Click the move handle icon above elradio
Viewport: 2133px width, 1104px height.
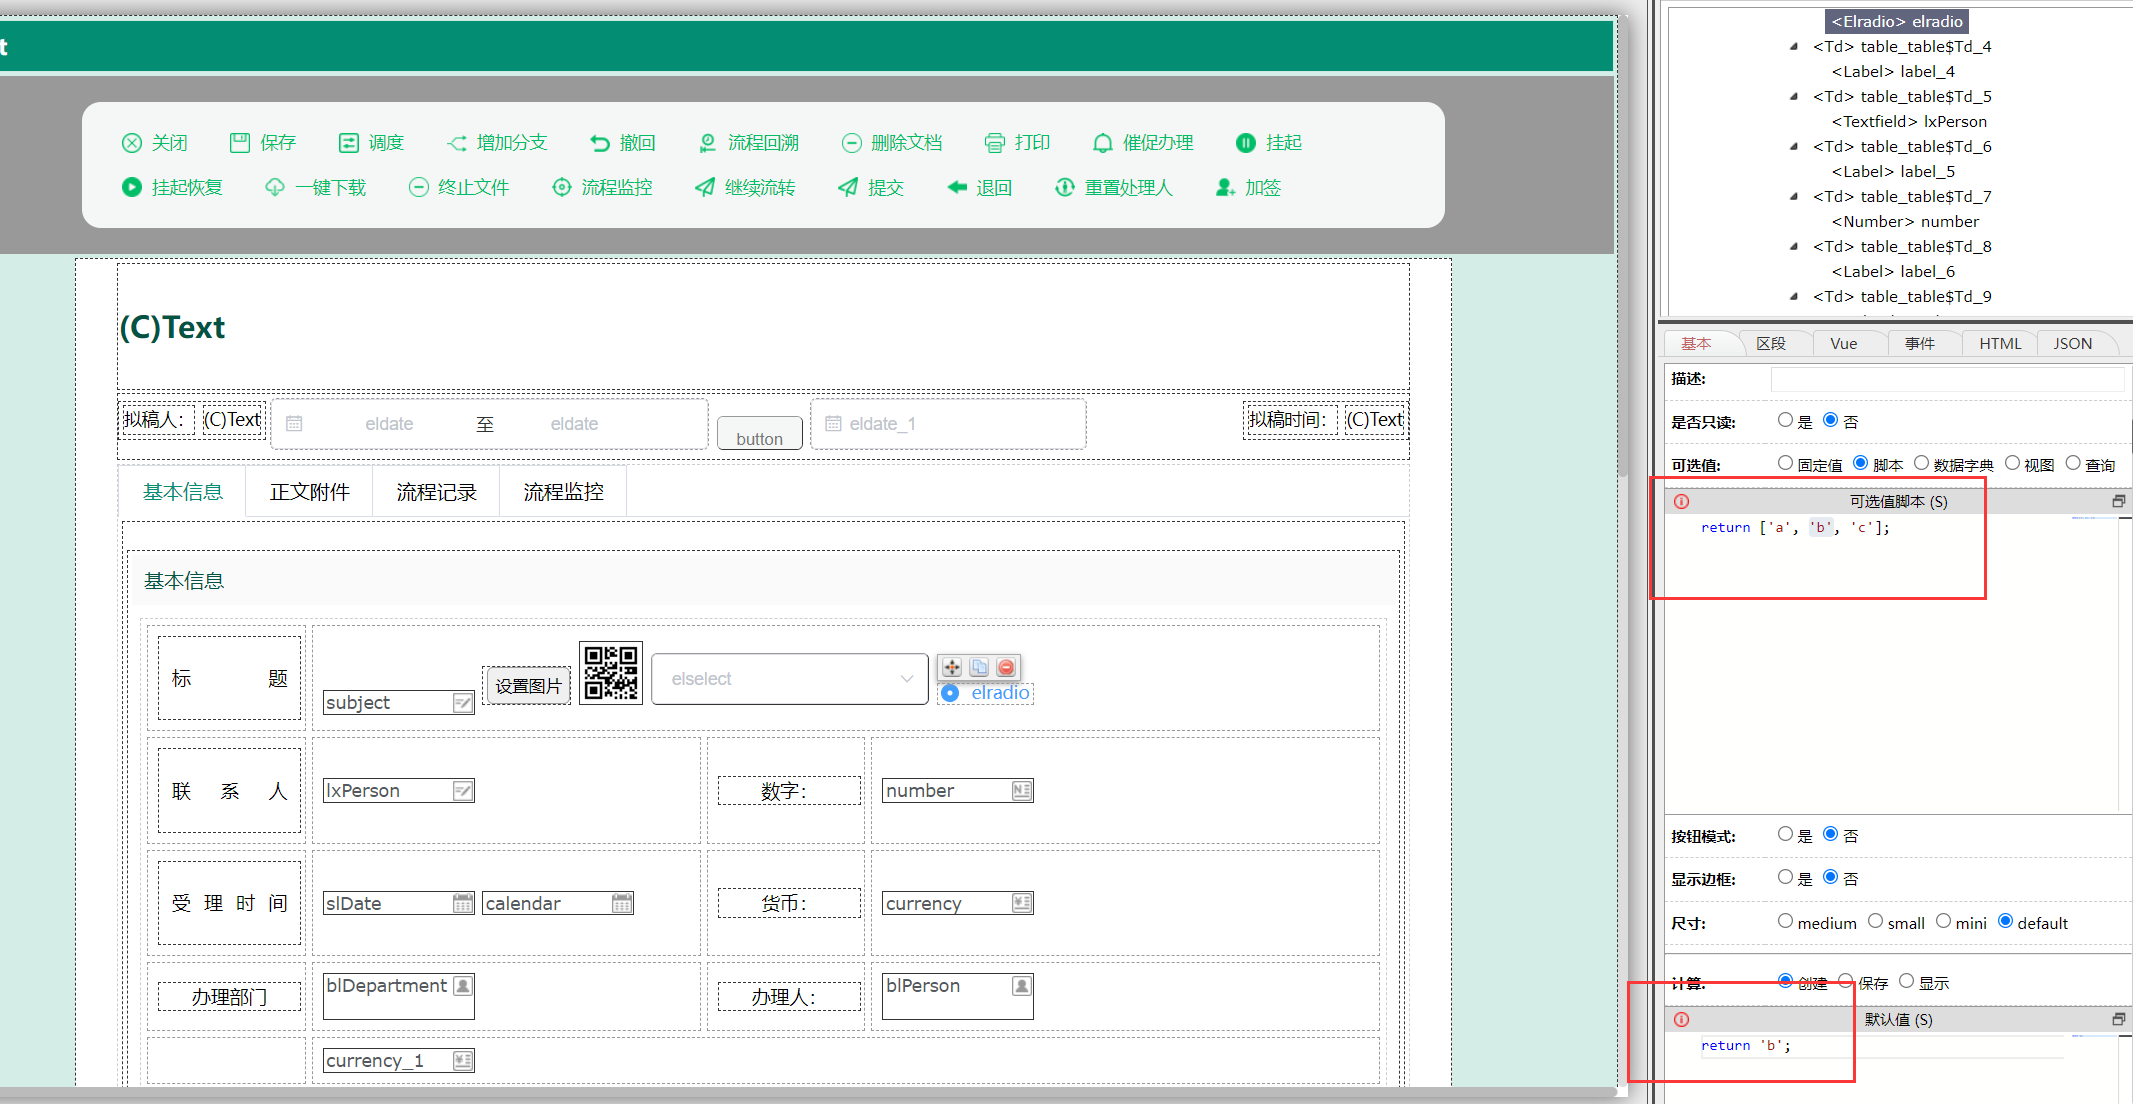pyautogui.click(x=951, y=667)
